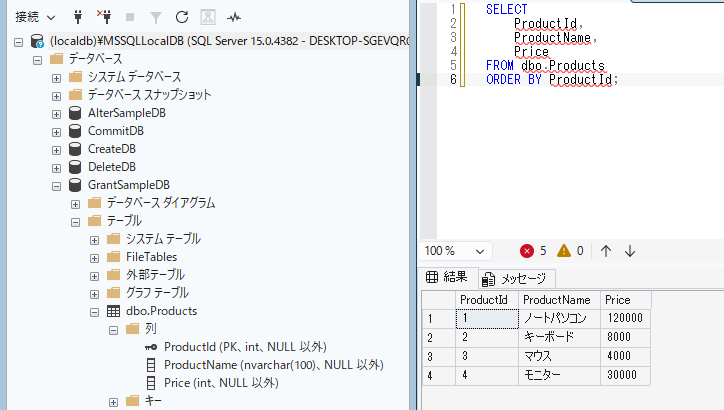Viewport: 724px width, 410px height.
Task: Expand the CommitDB database
Action: [56, 133]
